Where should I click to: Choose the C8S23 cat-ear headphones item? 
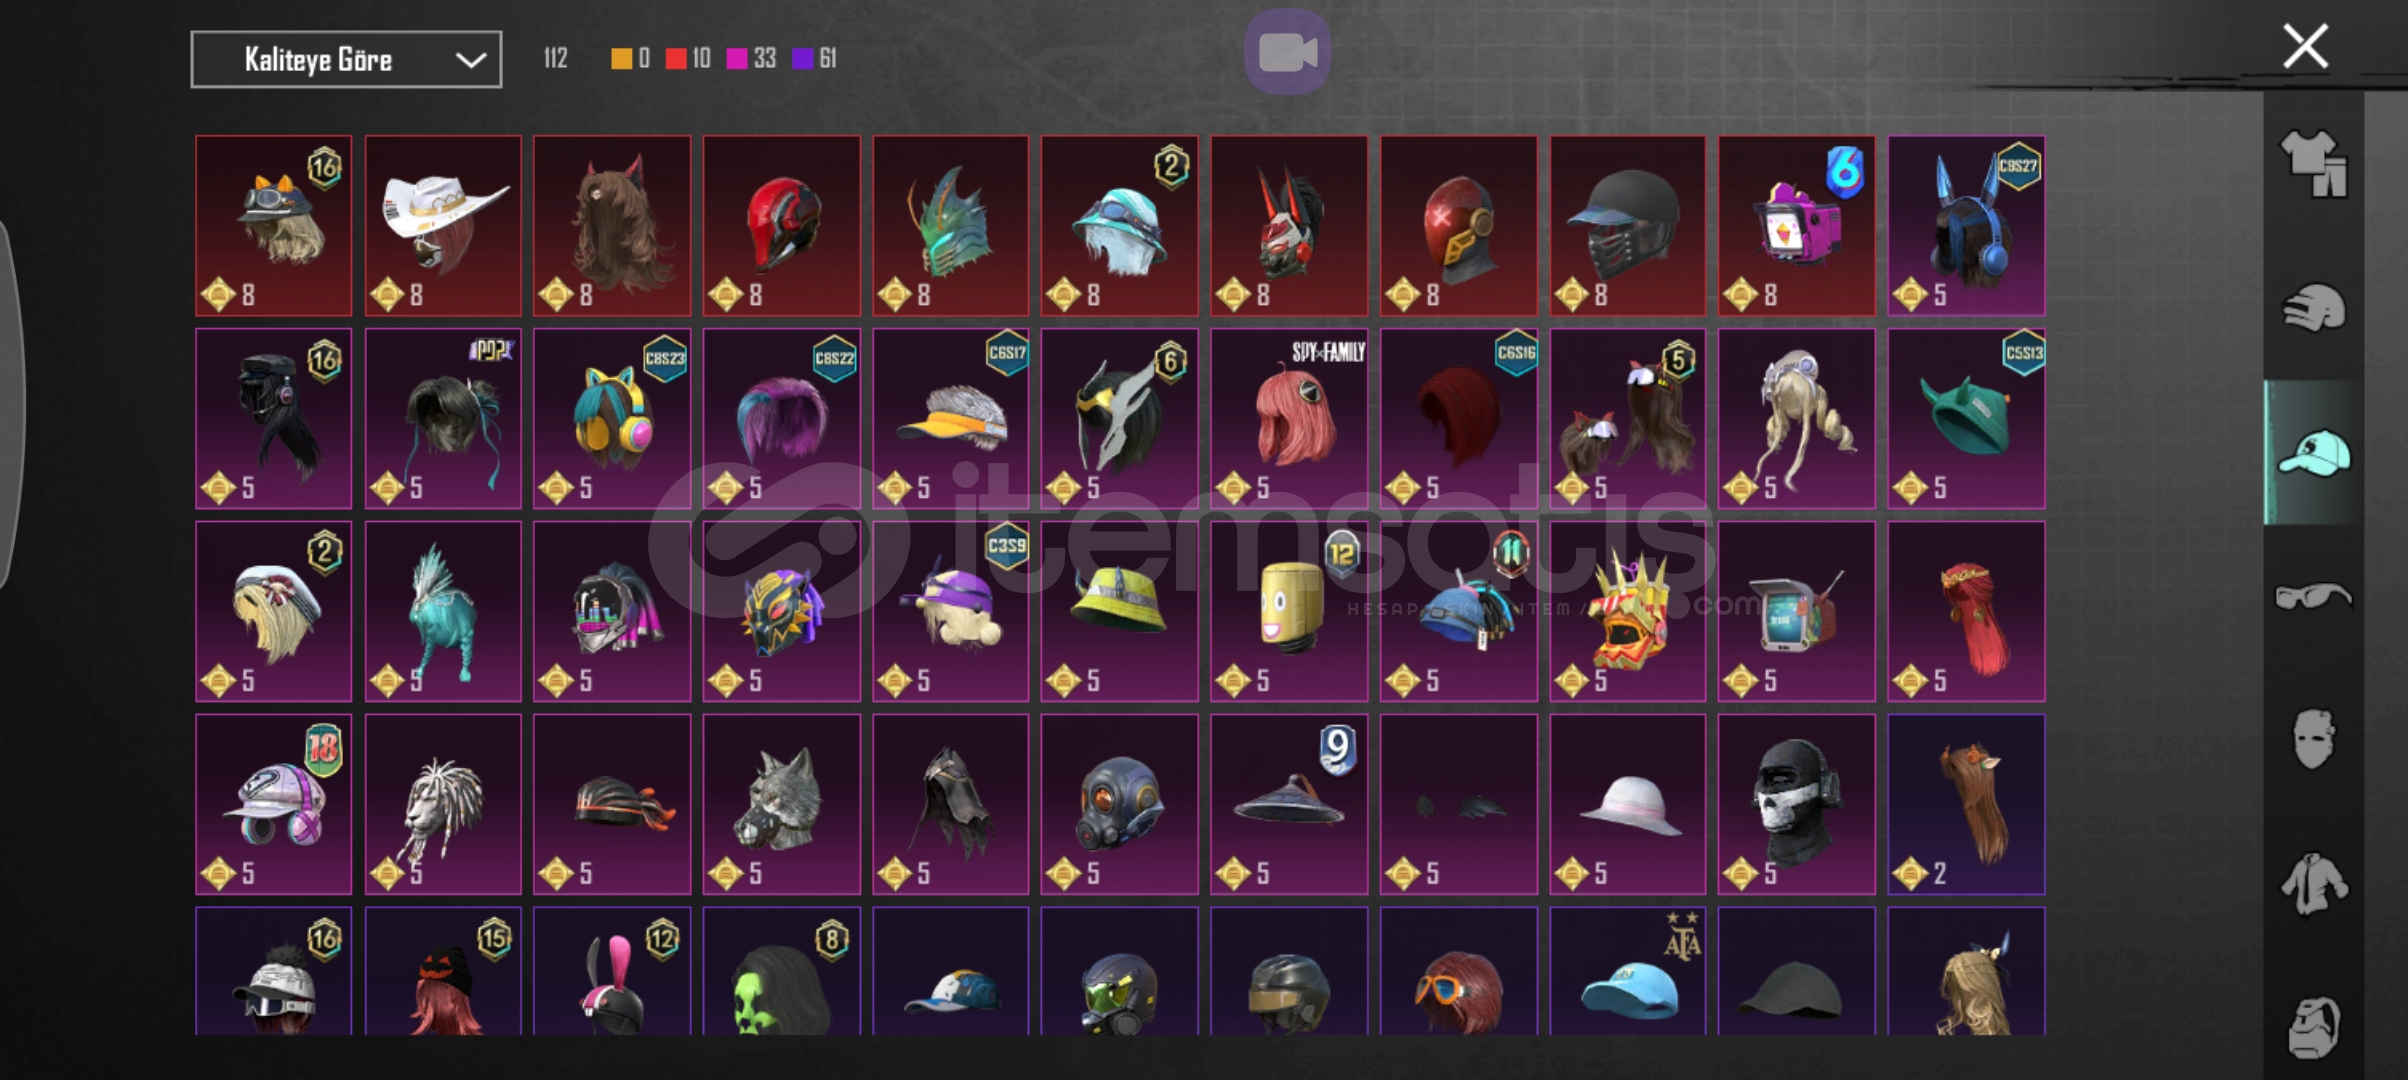point(612,419)
